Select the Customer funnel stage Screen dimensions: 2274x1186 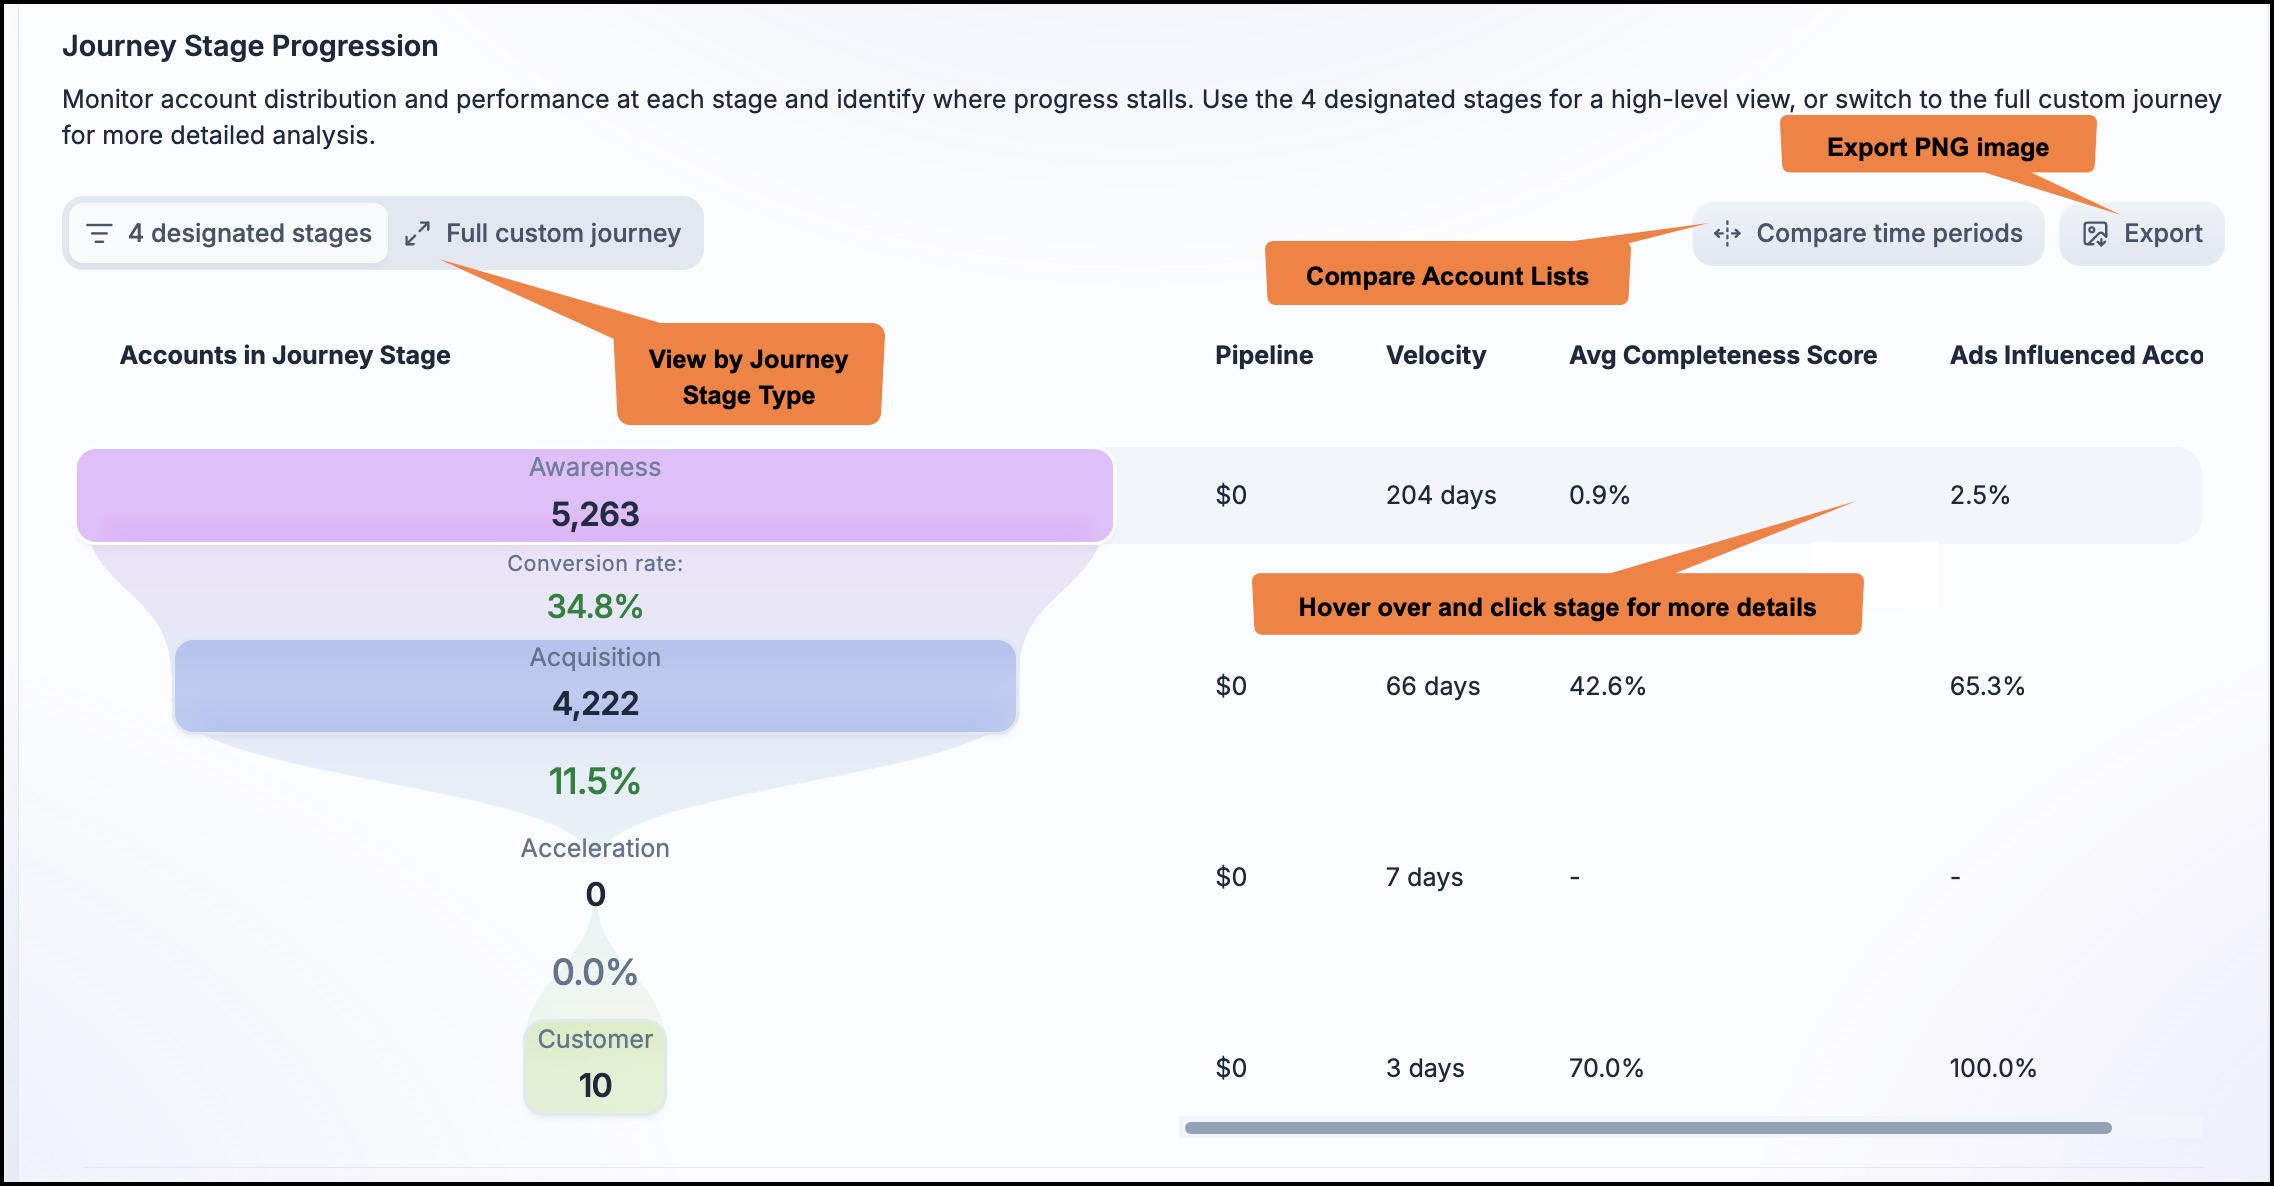[595, 1067]
